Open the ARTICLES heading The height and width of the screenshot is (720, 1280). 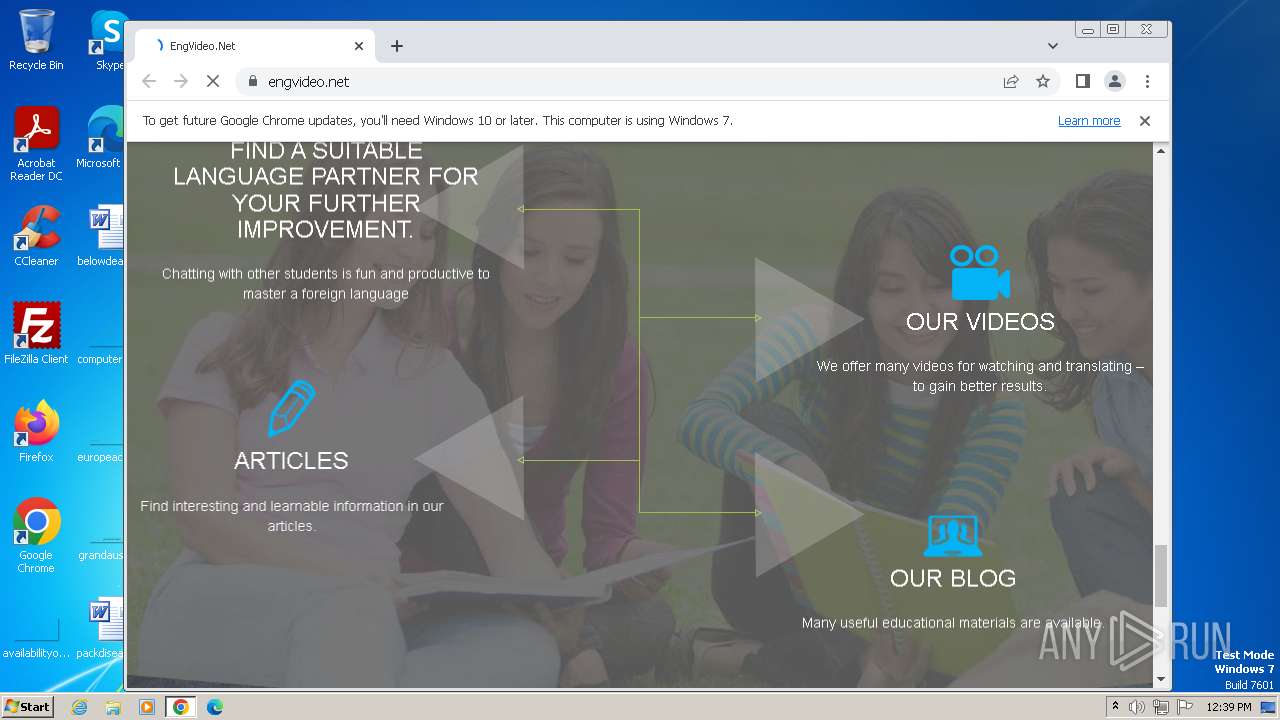(x=291, y=461)
